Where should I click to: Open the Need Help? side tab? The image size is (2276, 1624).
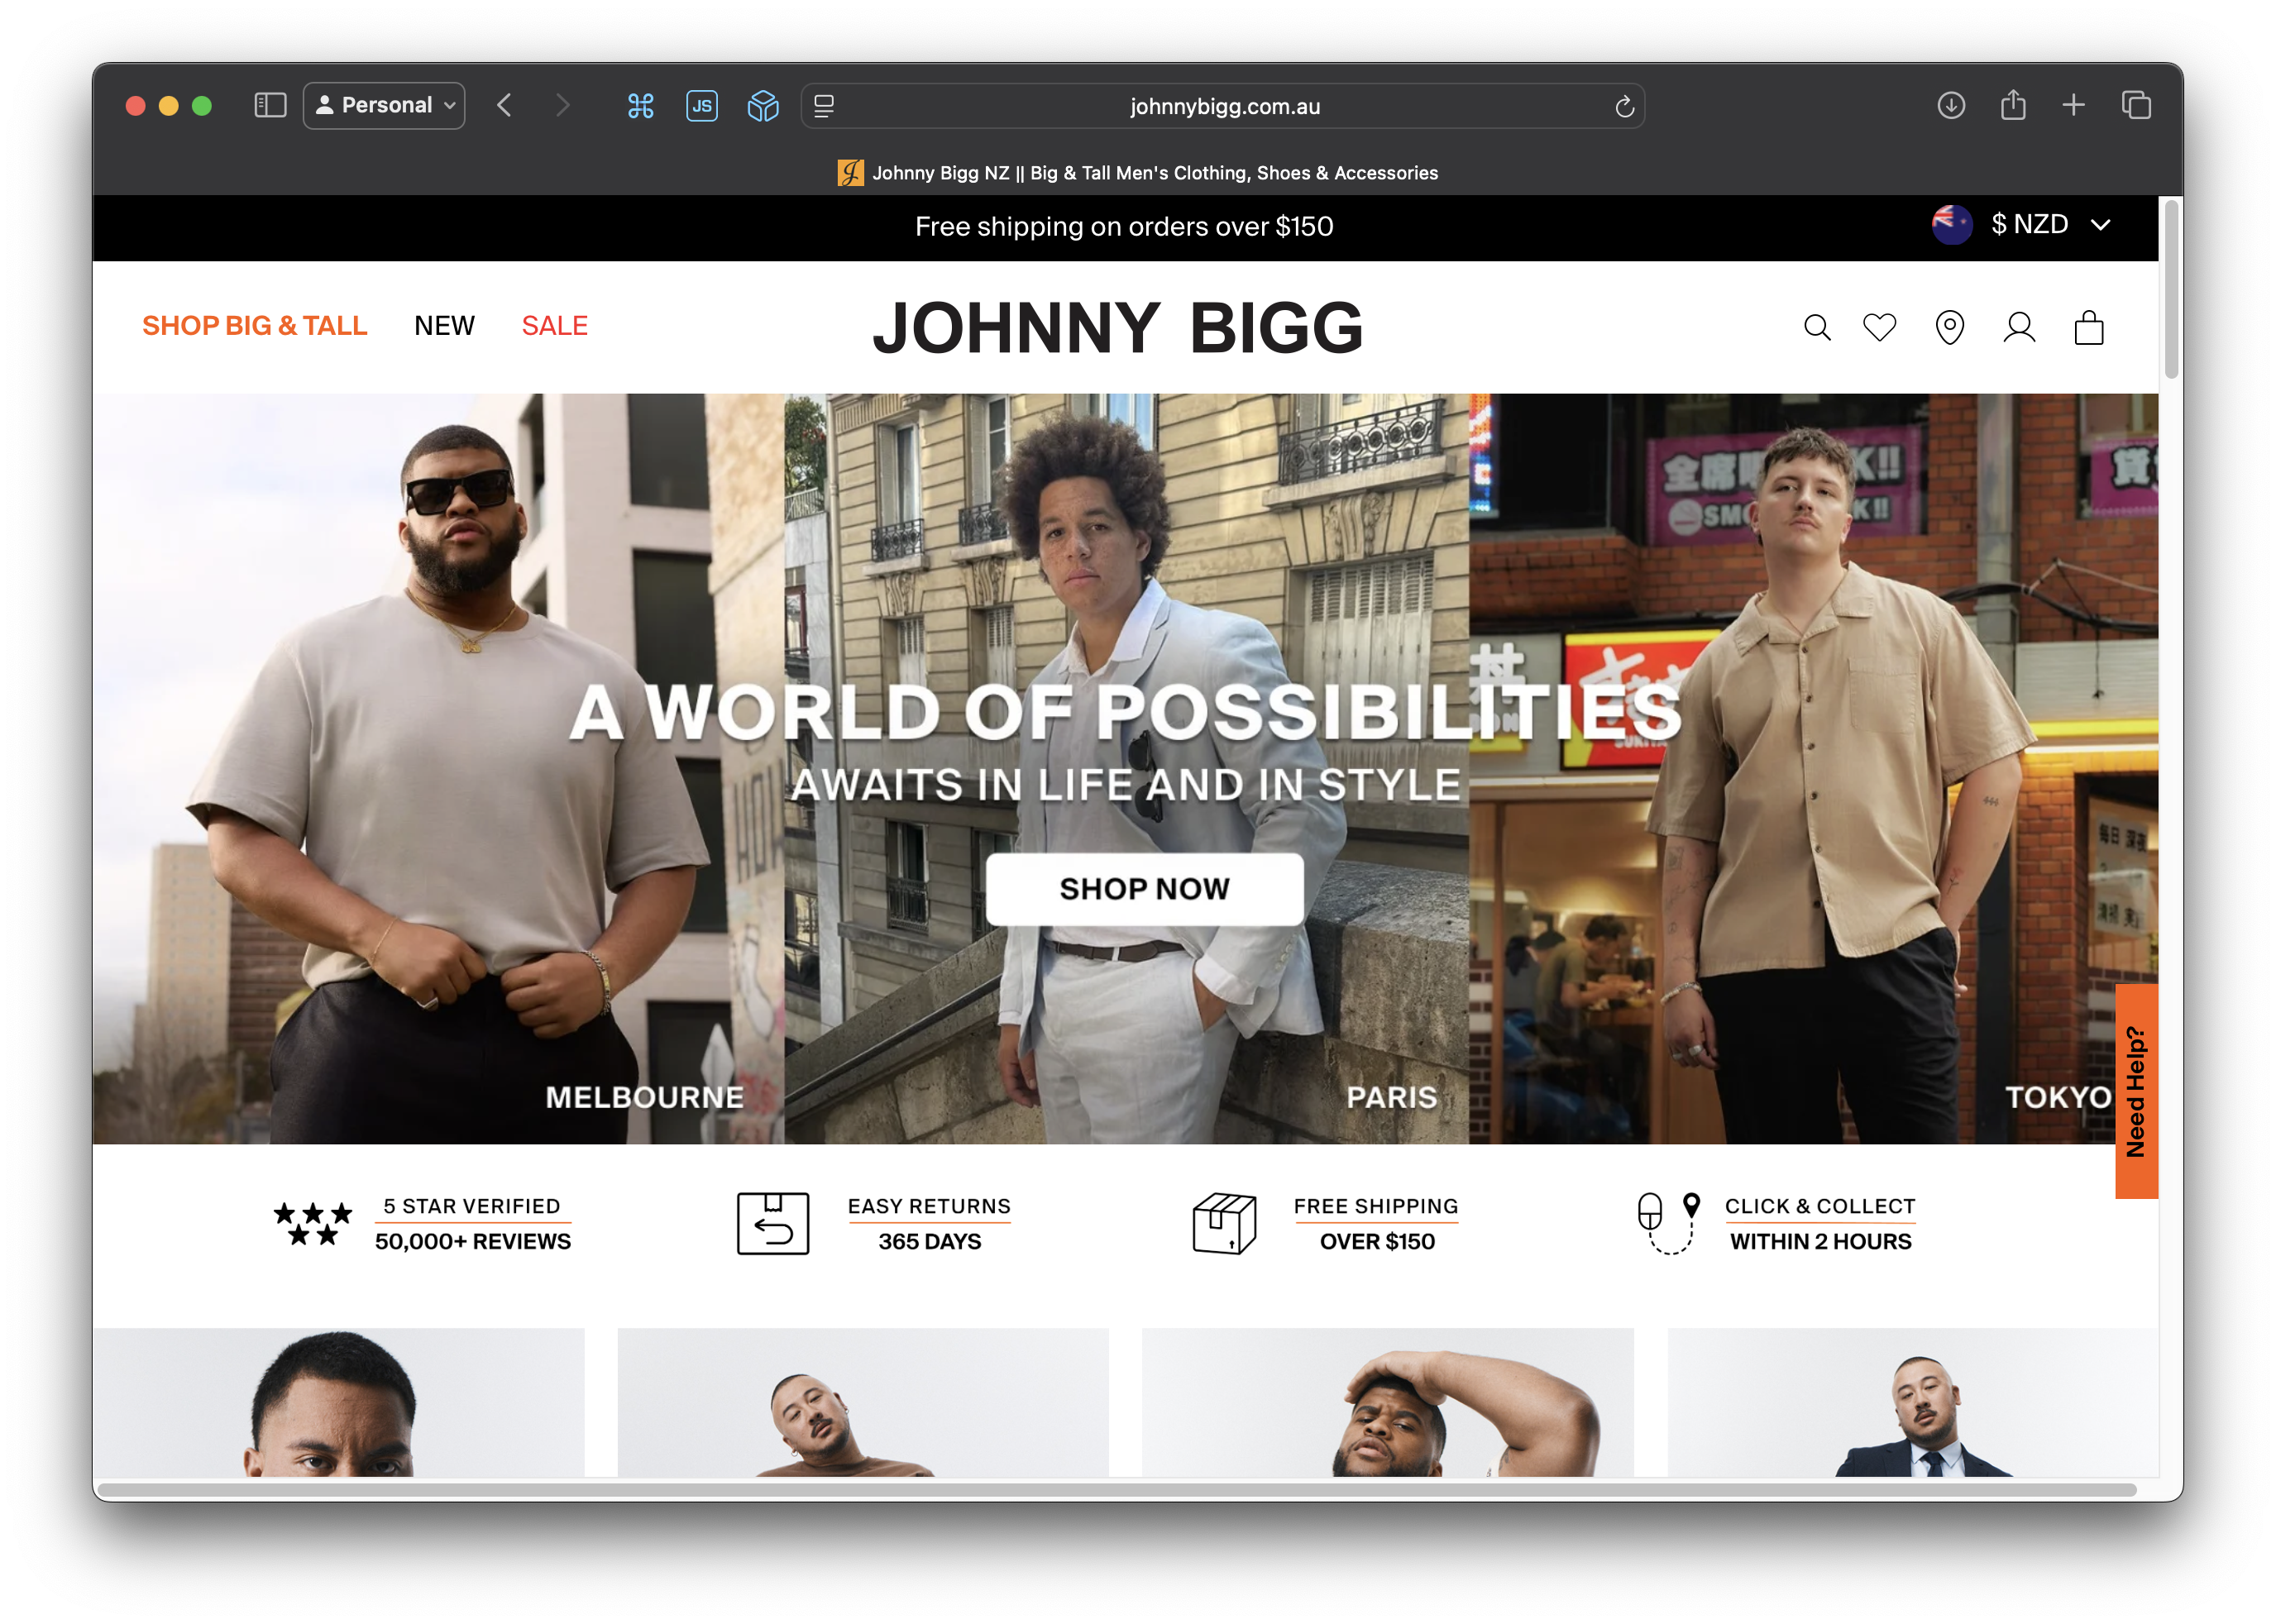tap(2136, 1091)
